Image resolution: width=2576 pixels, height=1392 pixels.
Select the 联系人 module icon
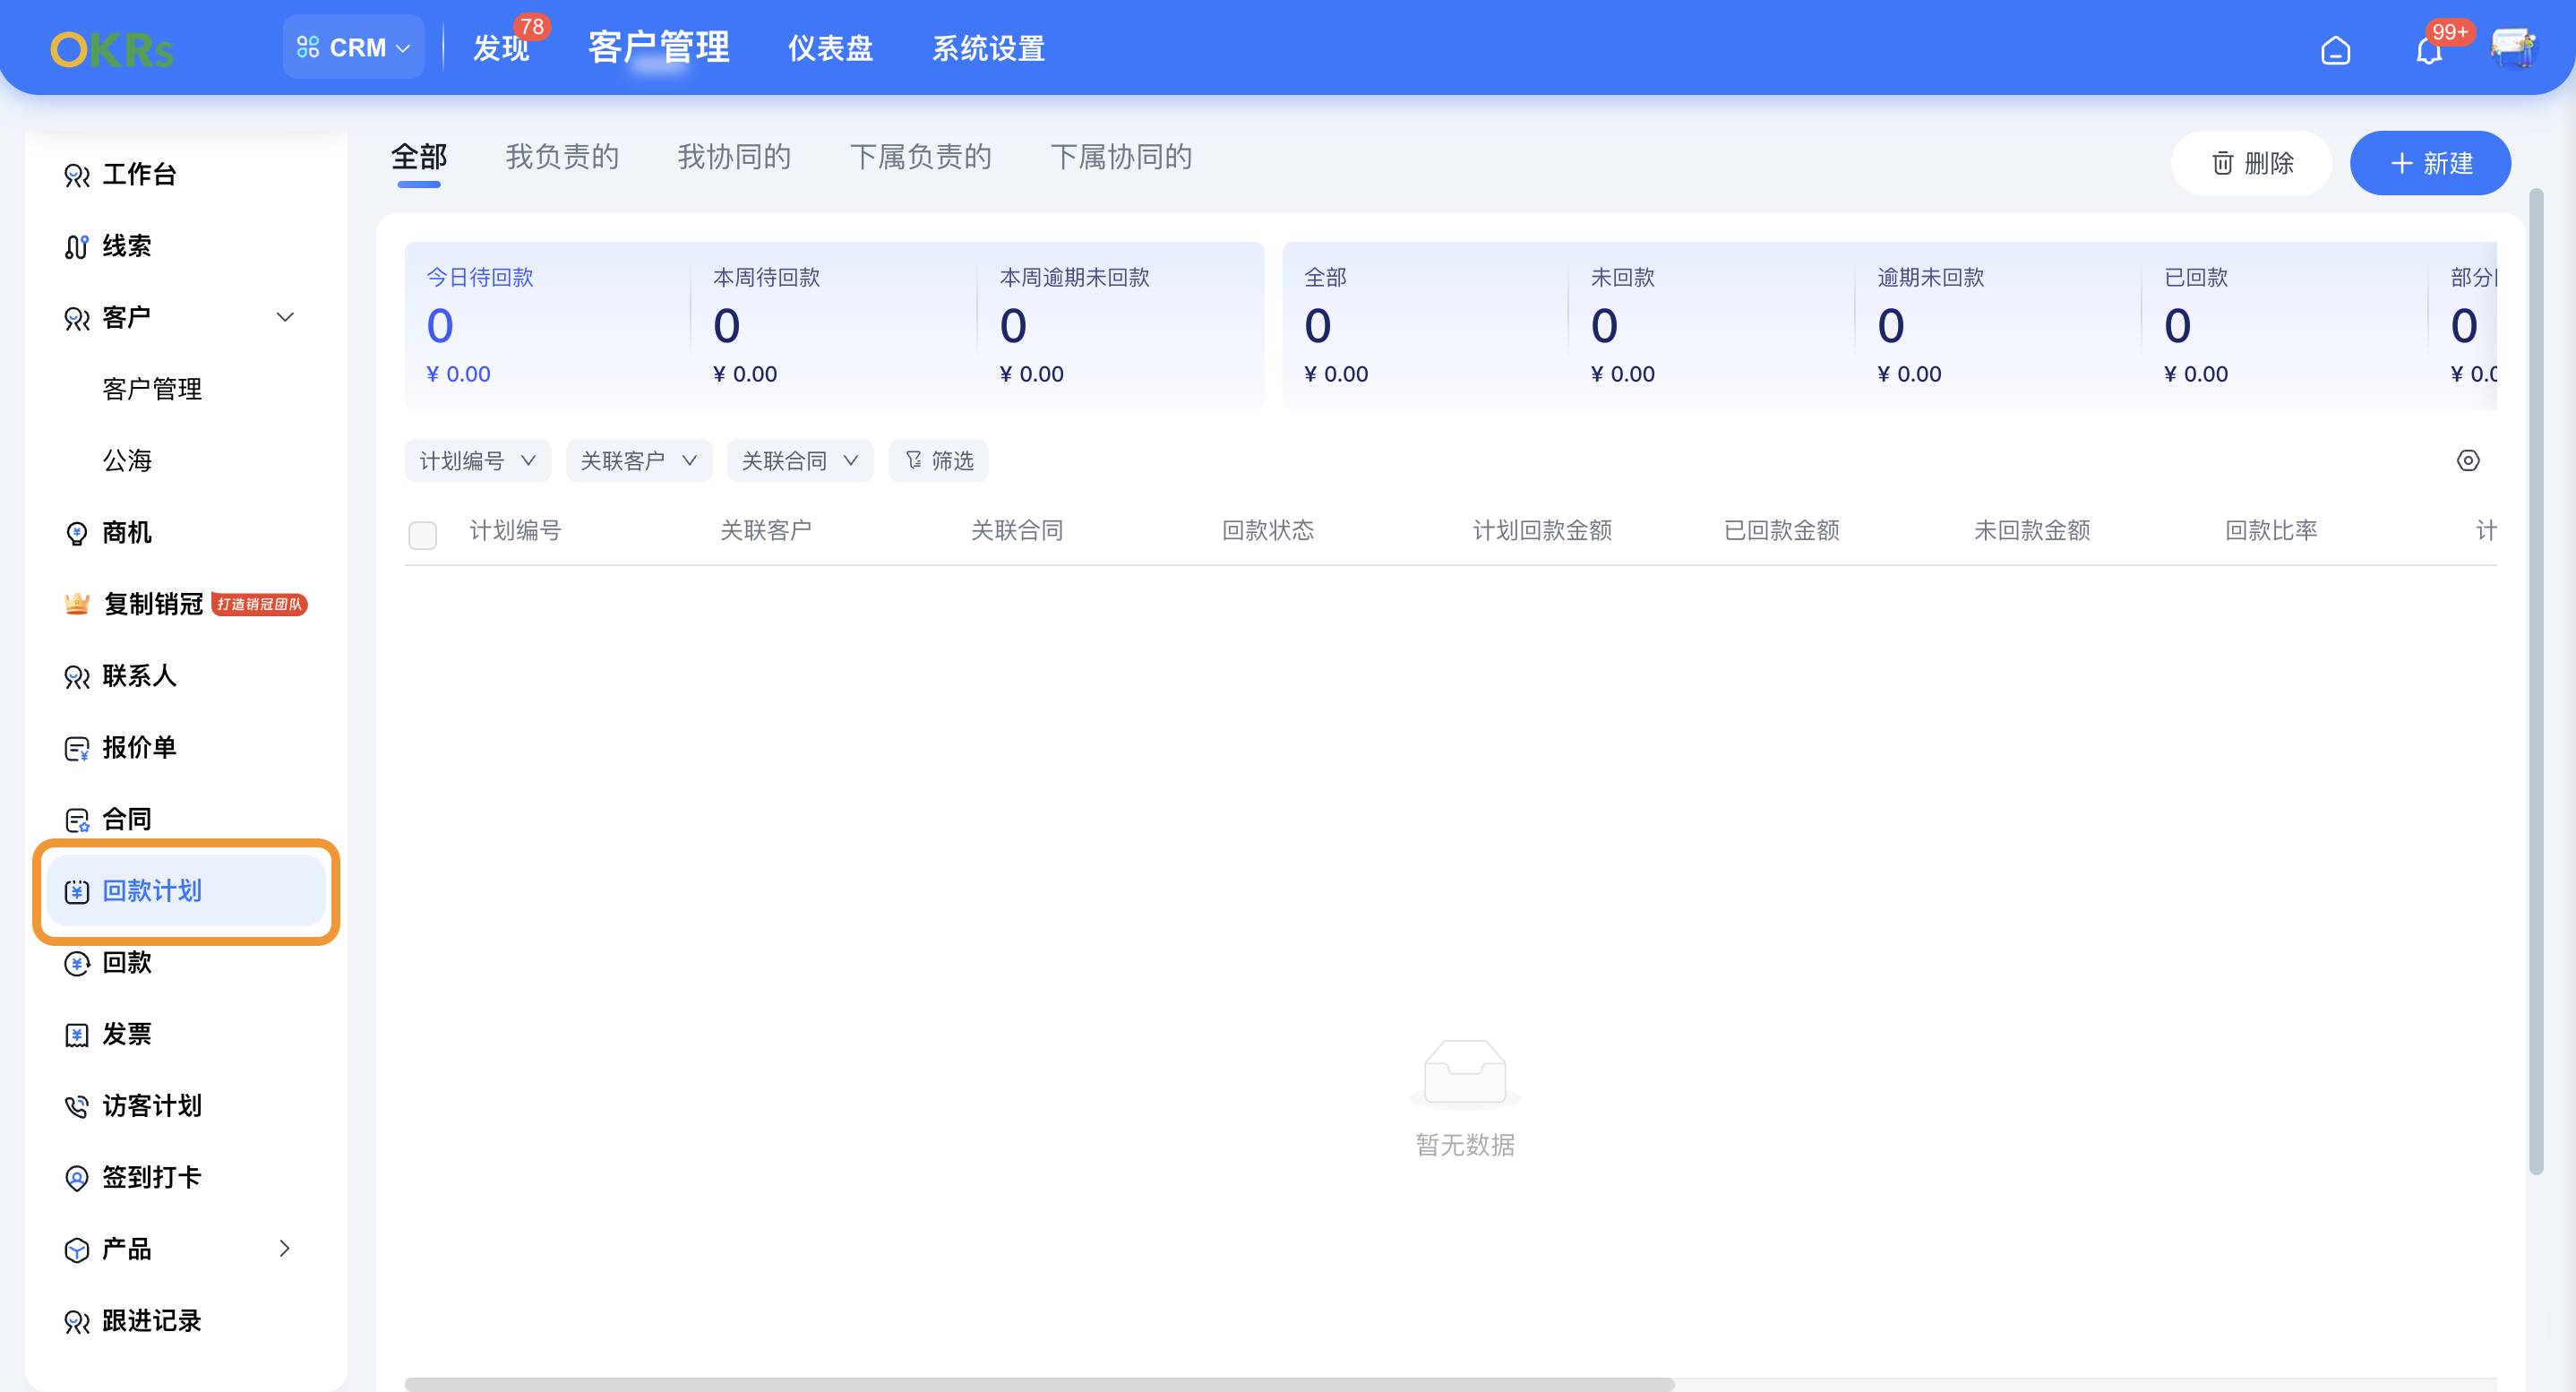(77, 676)
